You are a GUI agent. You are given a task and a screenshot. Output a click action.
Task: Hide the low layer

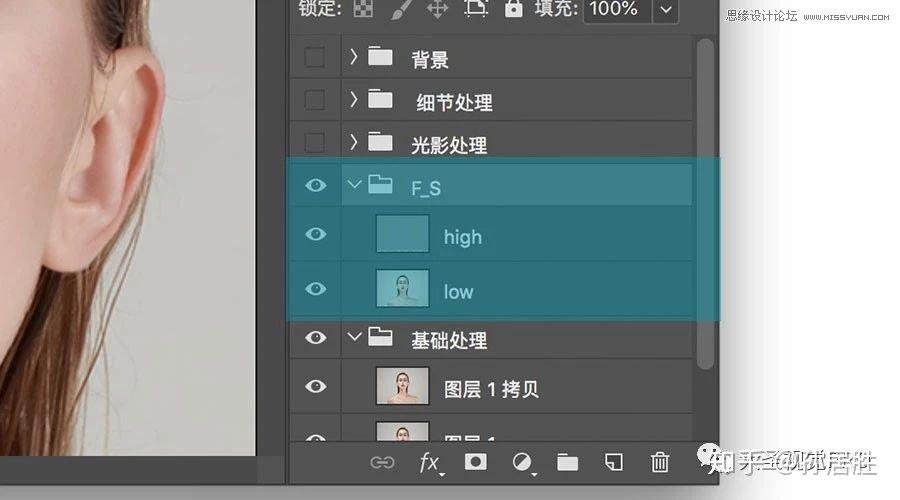pos(316,289)
